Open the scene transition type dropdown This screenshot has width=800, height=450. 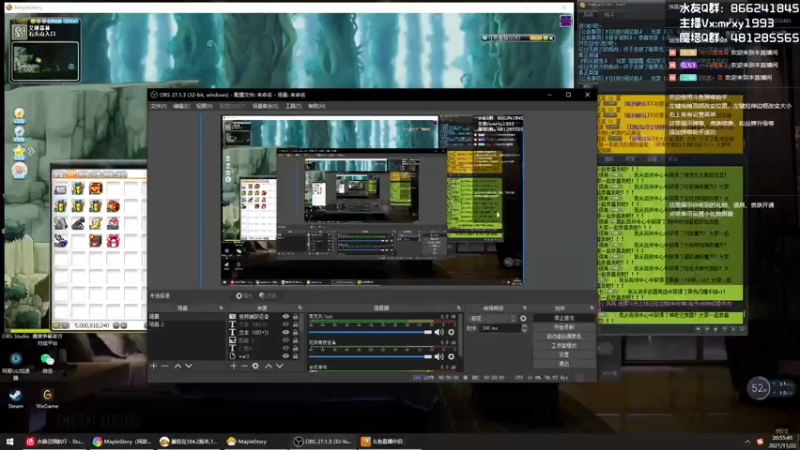tap(492, 318)
